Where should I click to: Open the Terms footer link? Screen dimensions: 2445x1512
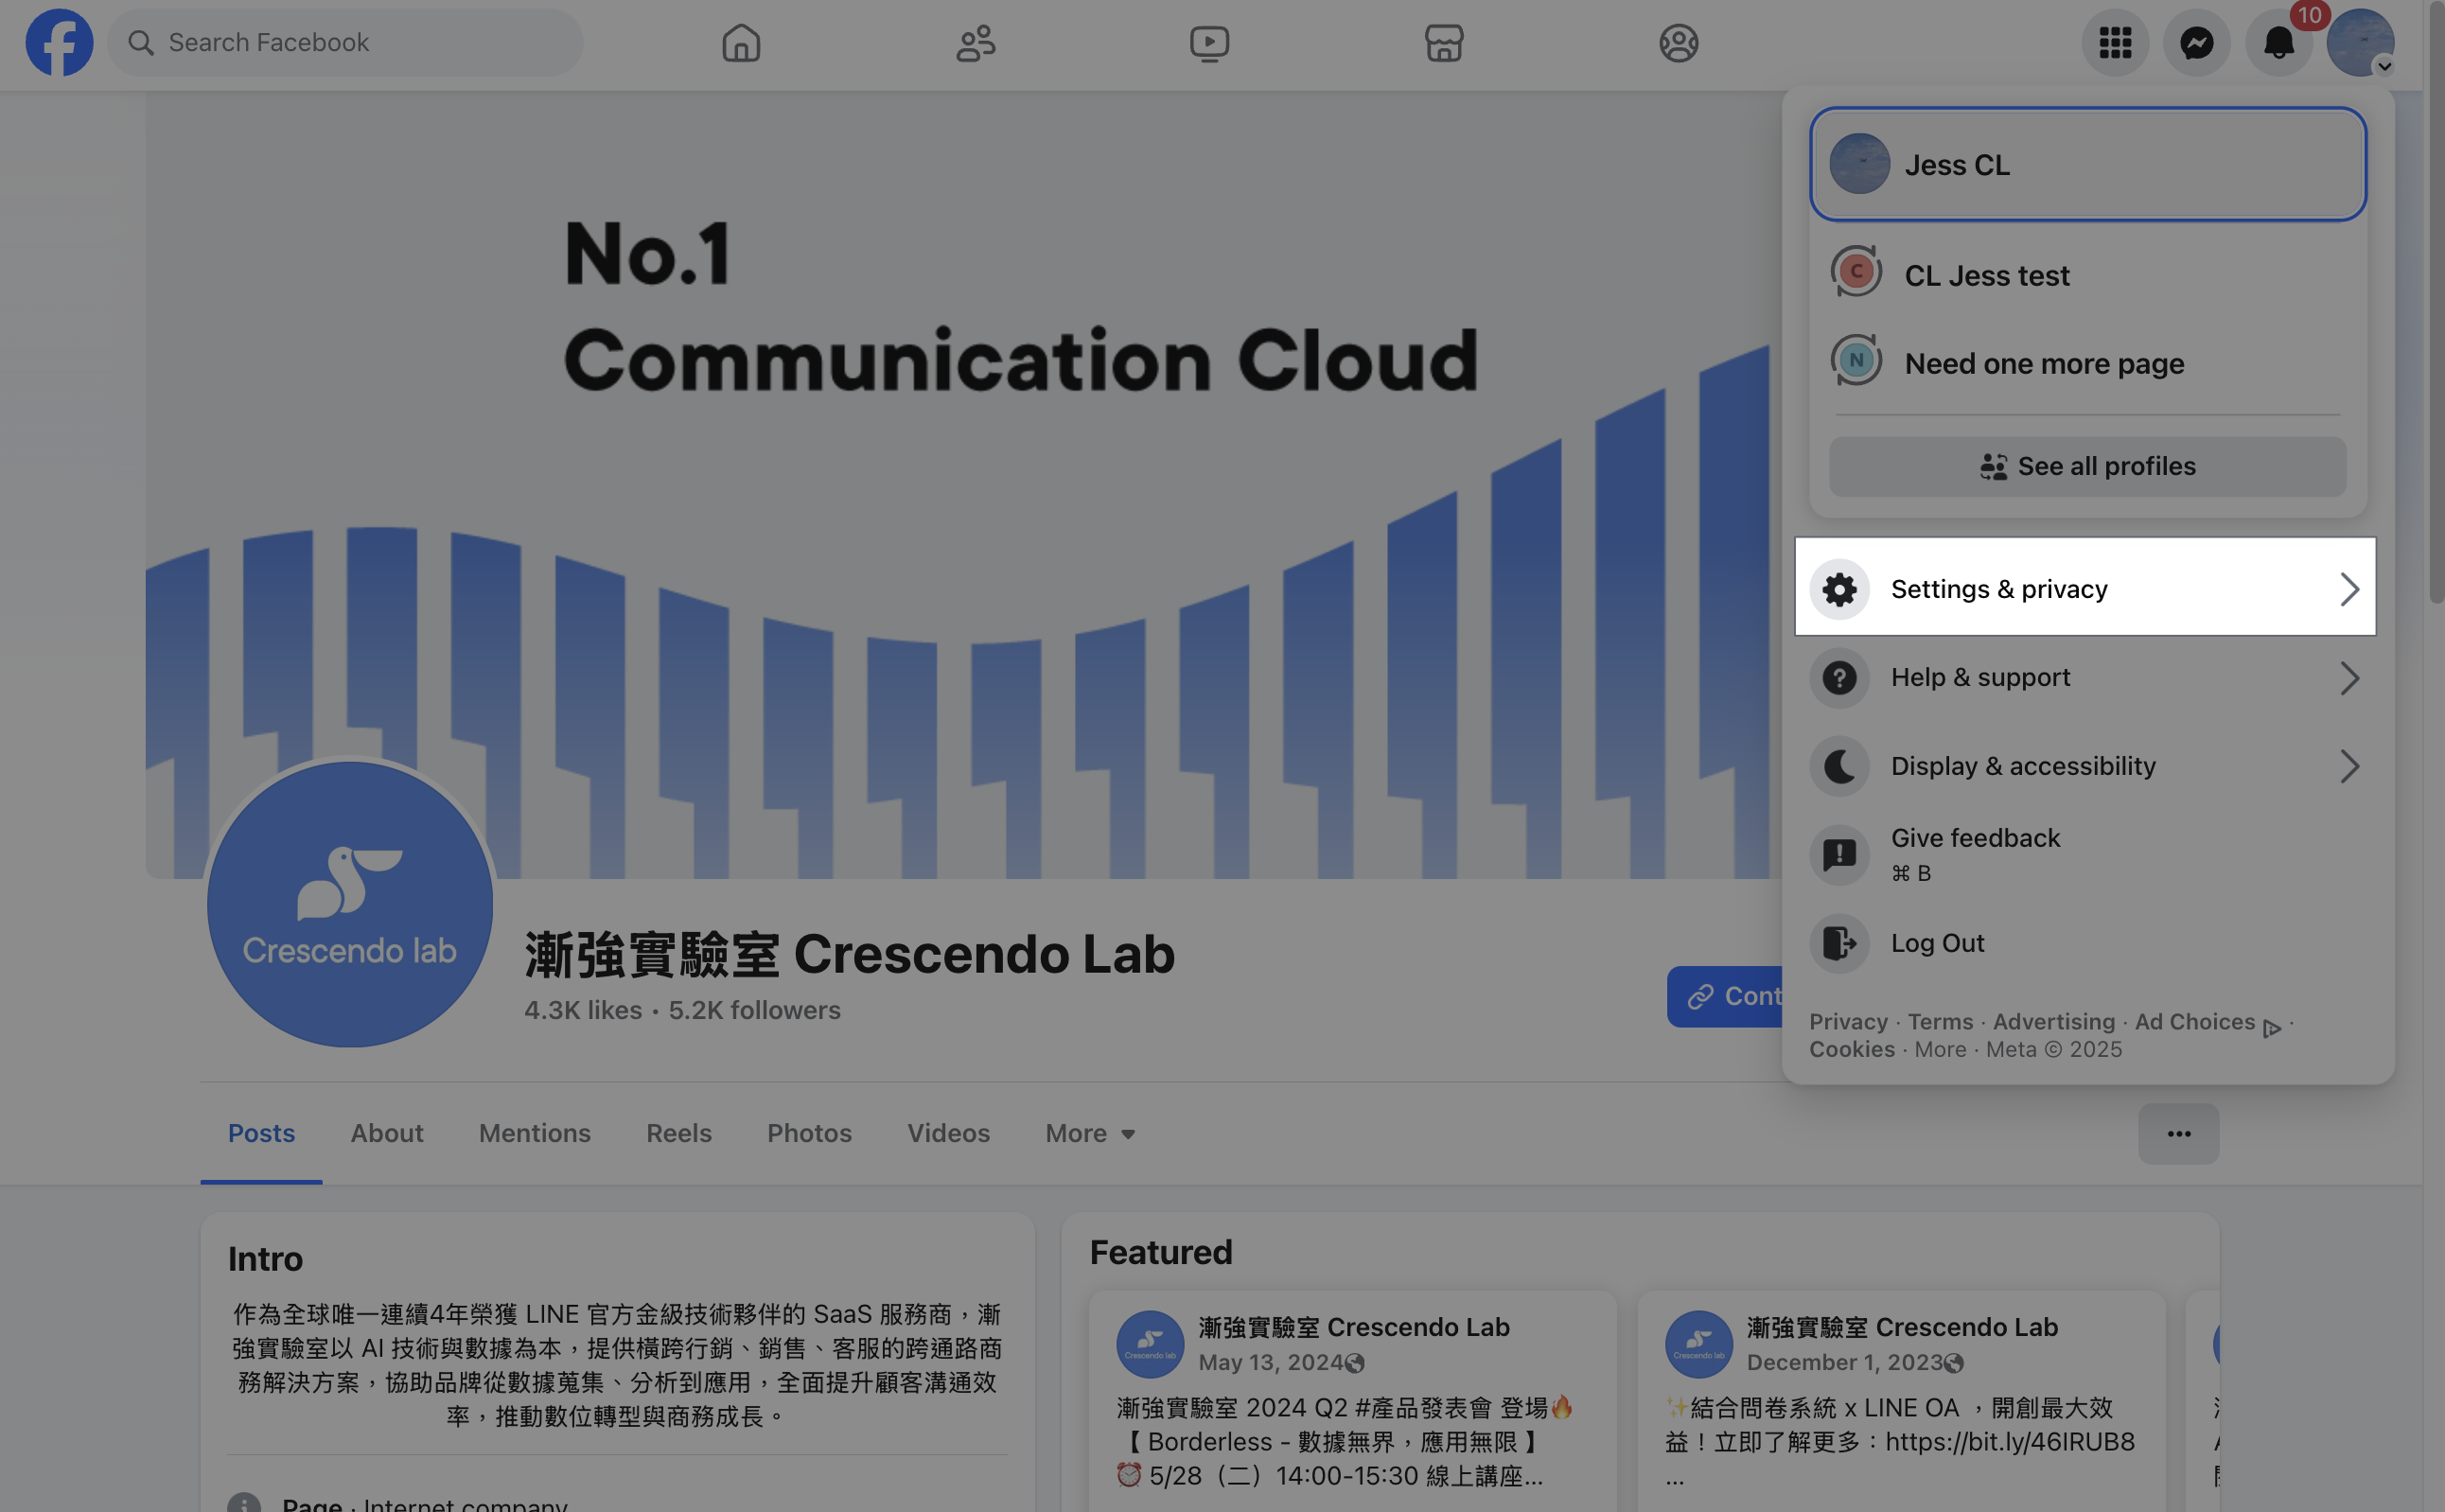tap(1940, 1021)
